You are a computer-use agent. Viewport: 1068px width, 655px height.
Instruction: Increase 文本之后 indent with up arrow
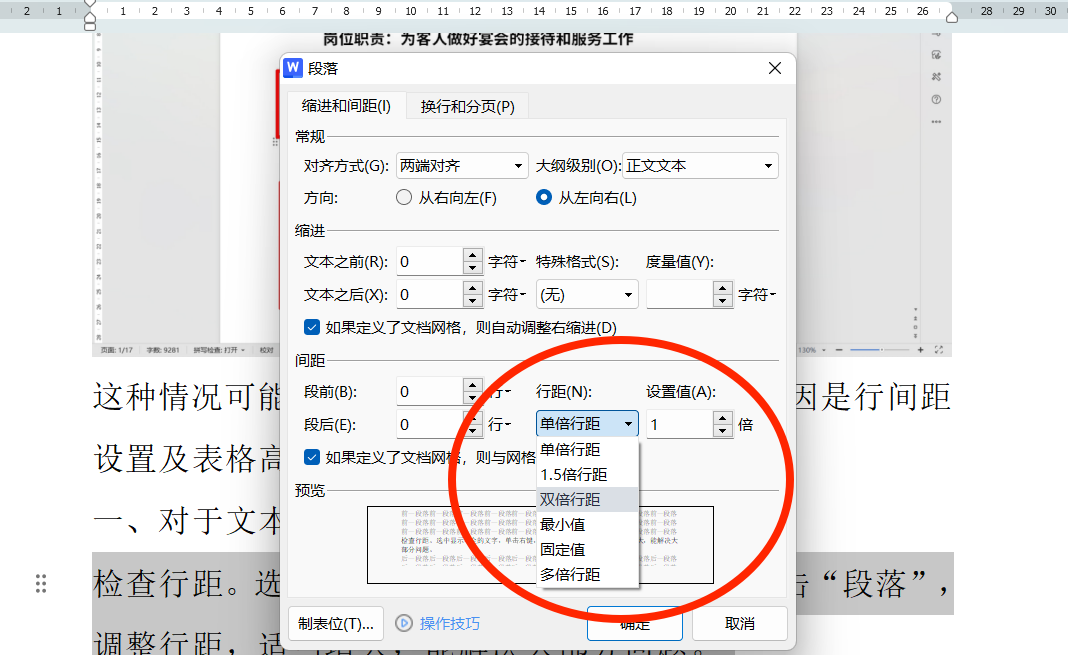473,288
